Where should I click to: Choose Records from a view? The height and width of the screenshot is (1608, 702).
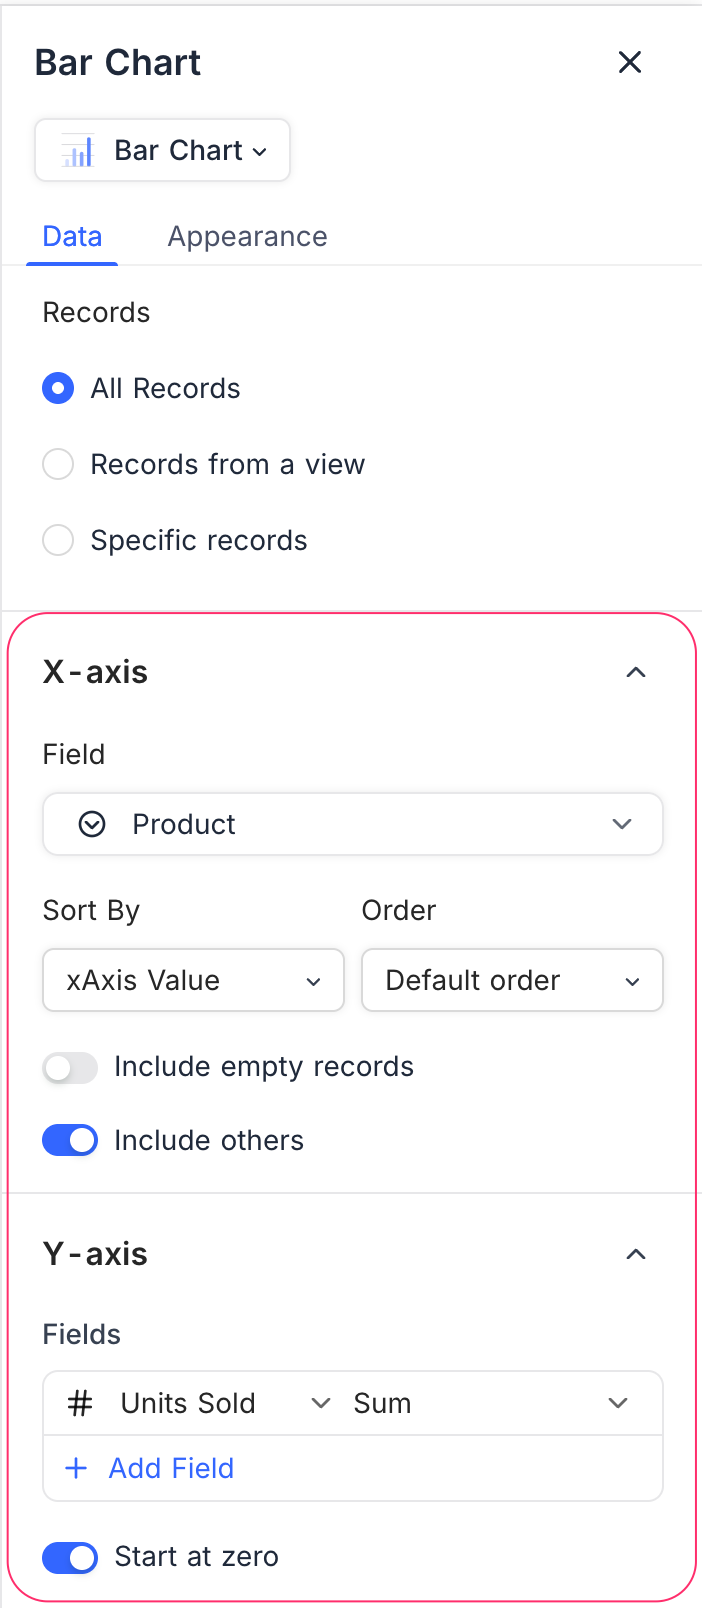pyautogui.click(x=58, y=464)
